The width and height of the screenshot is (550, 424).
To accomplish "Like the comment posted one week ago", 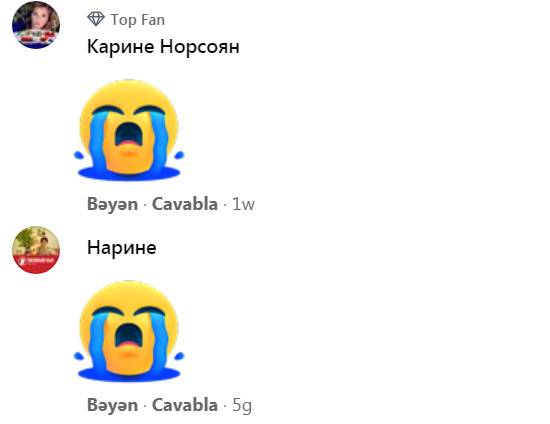I will click(x=112, y=204).
